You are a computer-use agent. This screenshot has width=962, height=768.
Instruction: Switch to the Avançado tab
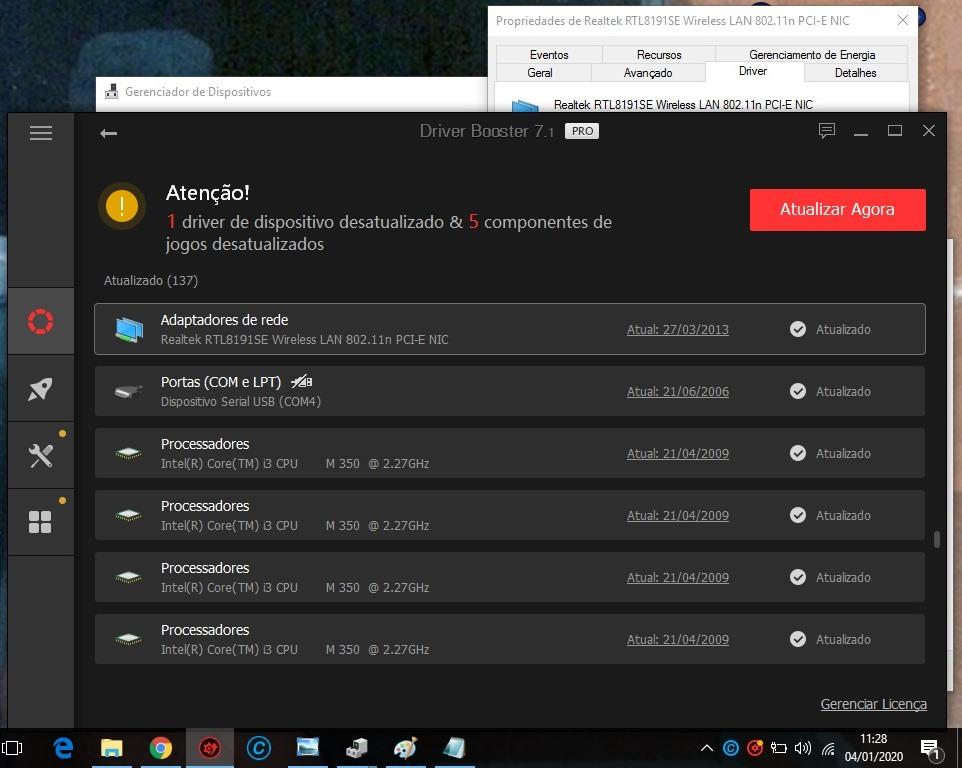tap(648, 73)
